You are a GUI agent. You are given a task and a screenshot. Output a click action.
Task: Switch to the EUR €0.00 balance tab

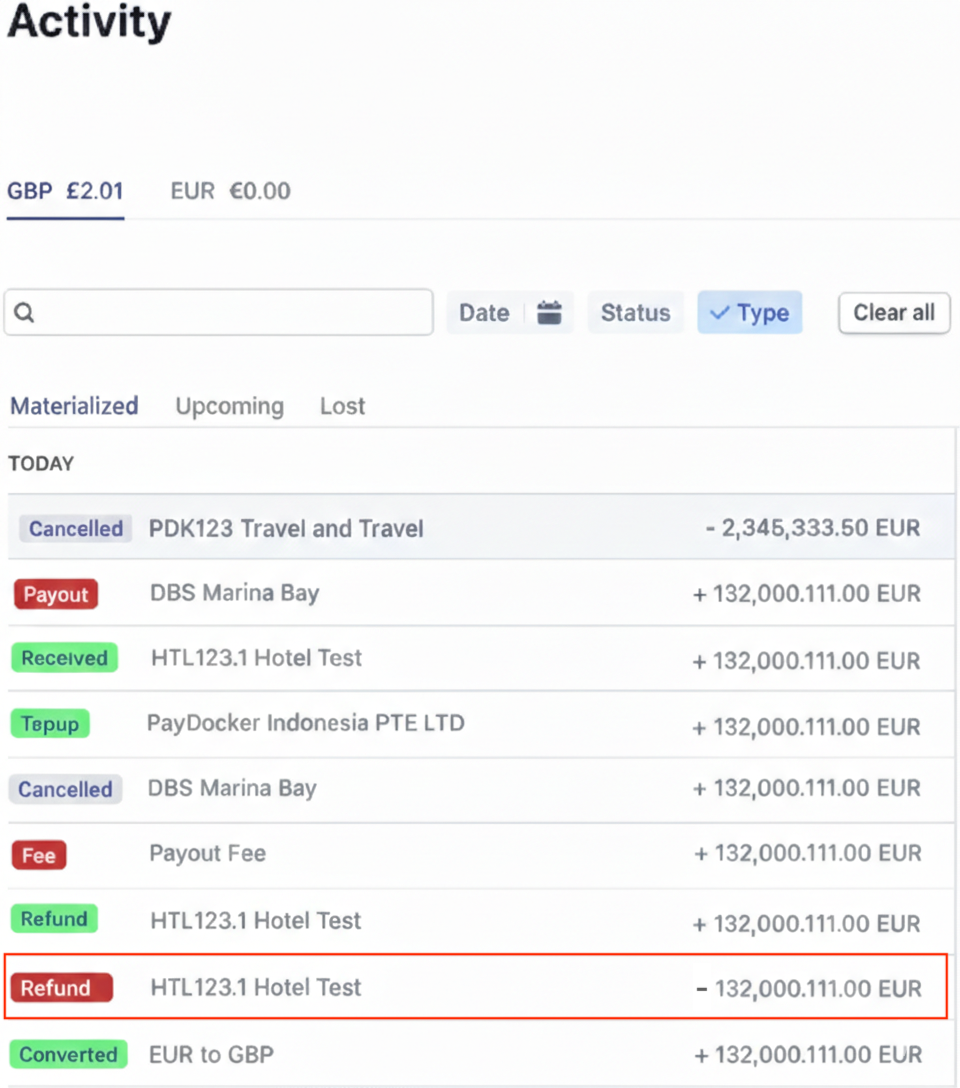point(230,191)
